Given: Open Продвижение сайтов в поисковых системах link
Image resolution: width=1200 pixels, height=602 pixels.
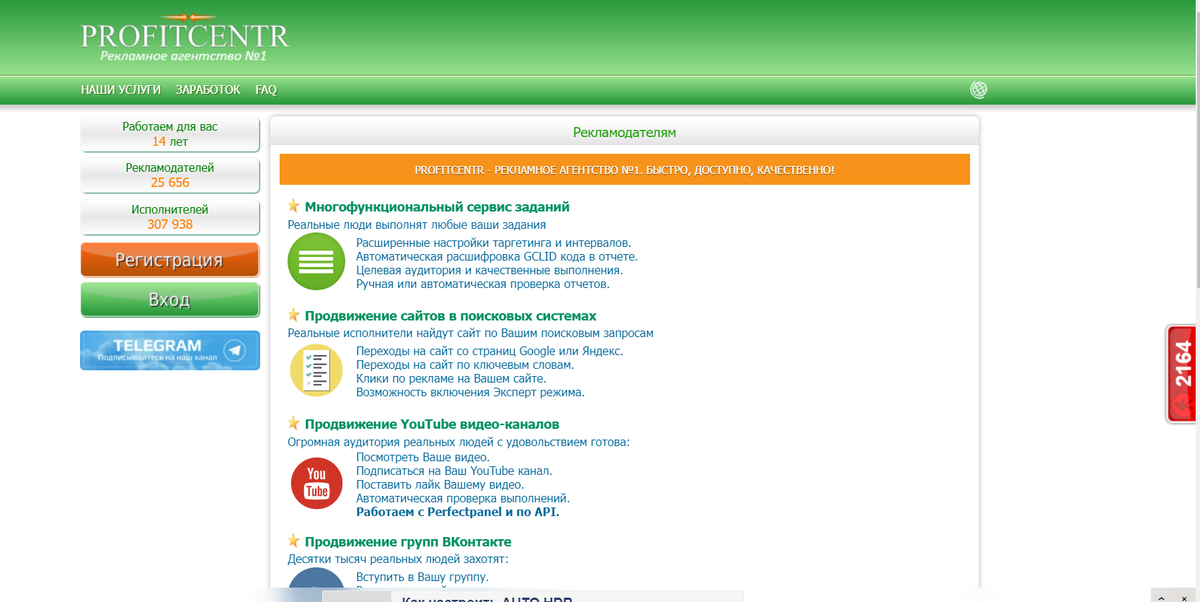Looking at the screenshot, I should [x=450, y=316].
